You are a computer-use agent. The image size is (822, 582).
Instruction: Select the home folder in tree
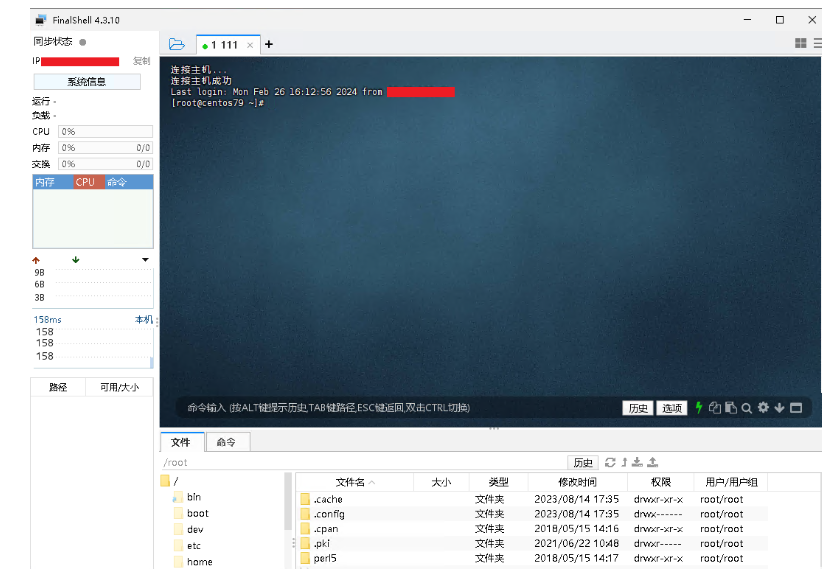click(193, 562)
